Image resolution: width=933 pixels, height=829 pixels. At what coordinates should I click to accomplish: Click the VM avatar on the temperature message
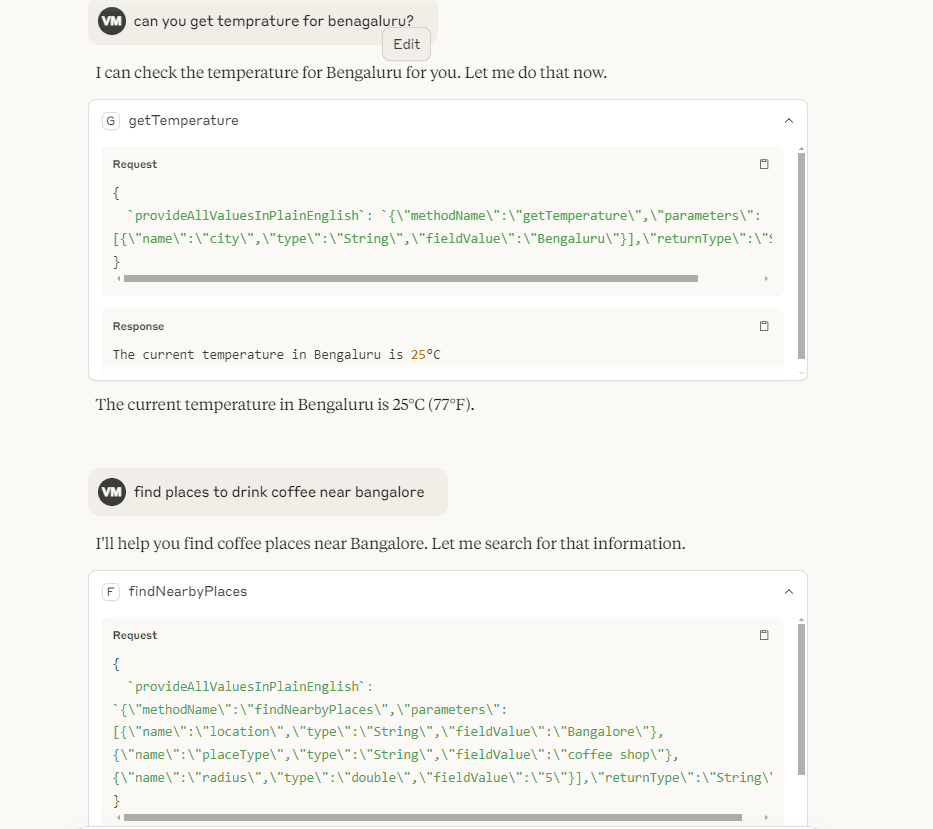pyautogui.click(x=112, y=21)
